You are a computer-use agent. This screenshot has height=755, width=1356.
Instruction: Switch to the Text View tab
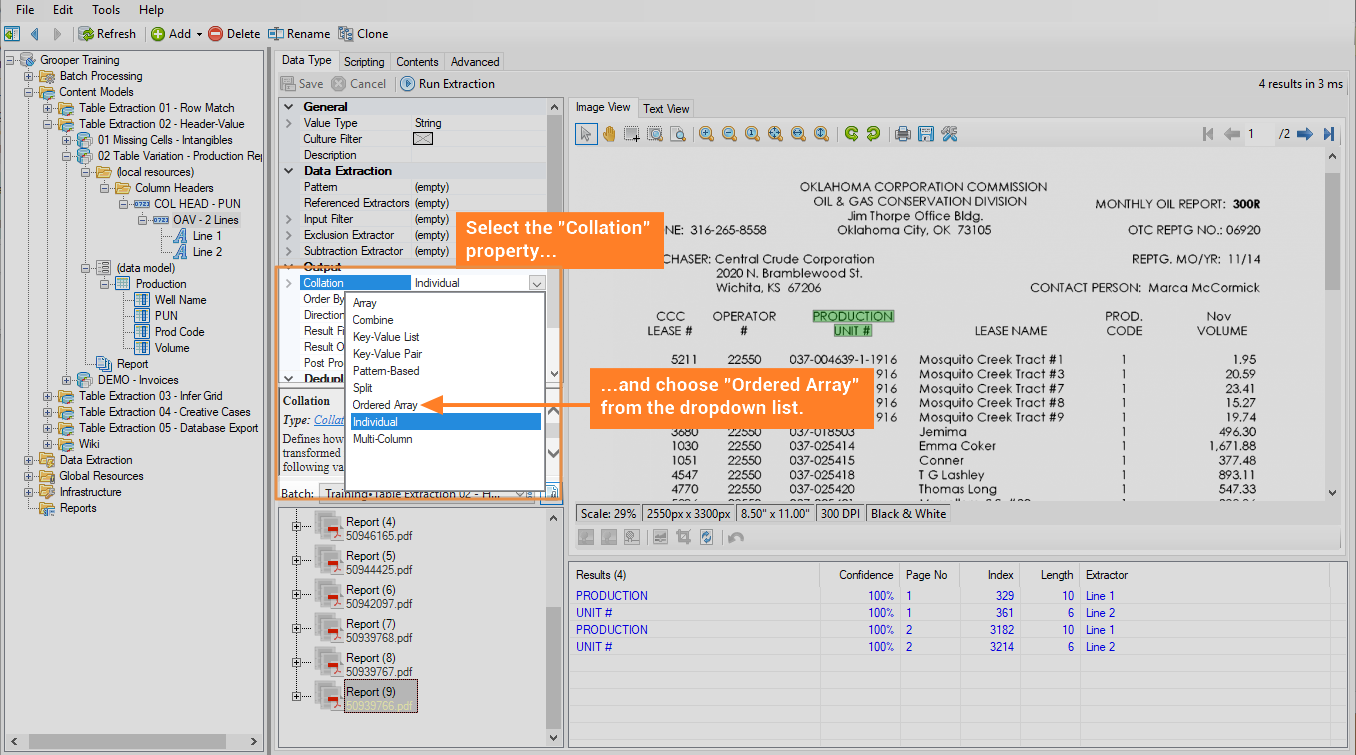(666, 108)
